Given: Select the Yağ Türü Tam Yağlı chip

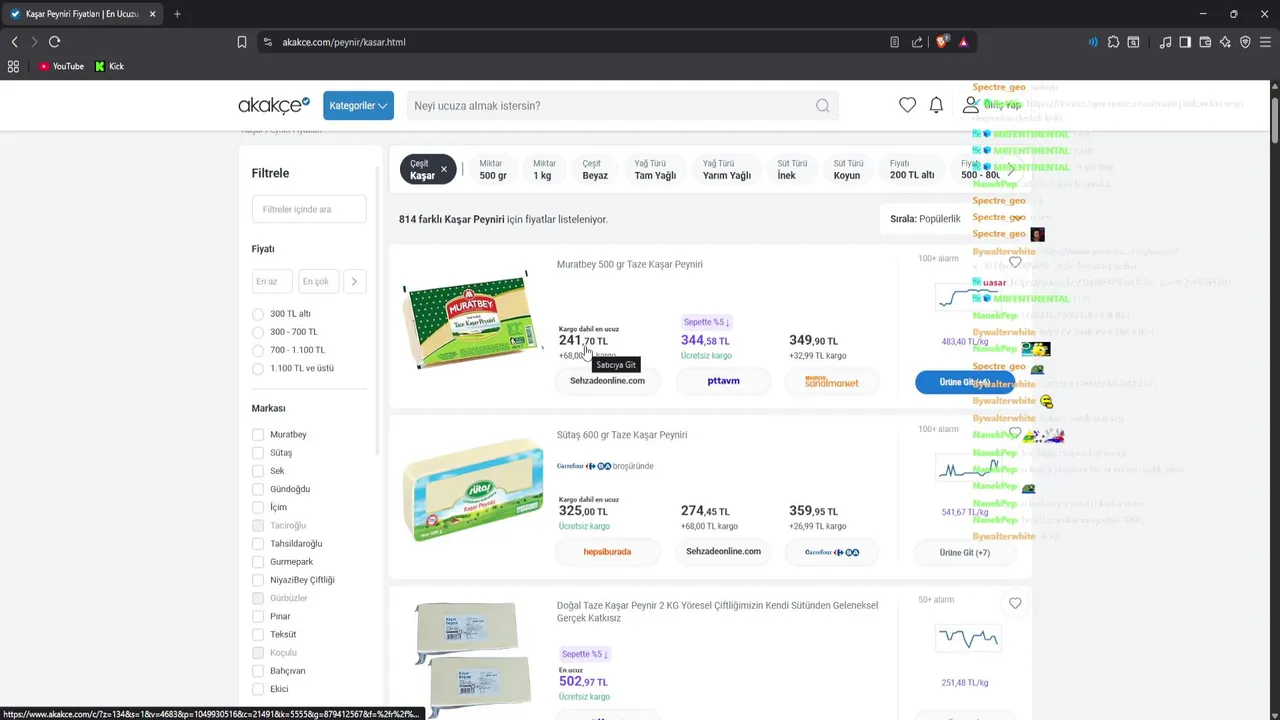Looking at the screenshot, I should click(655, 169).
